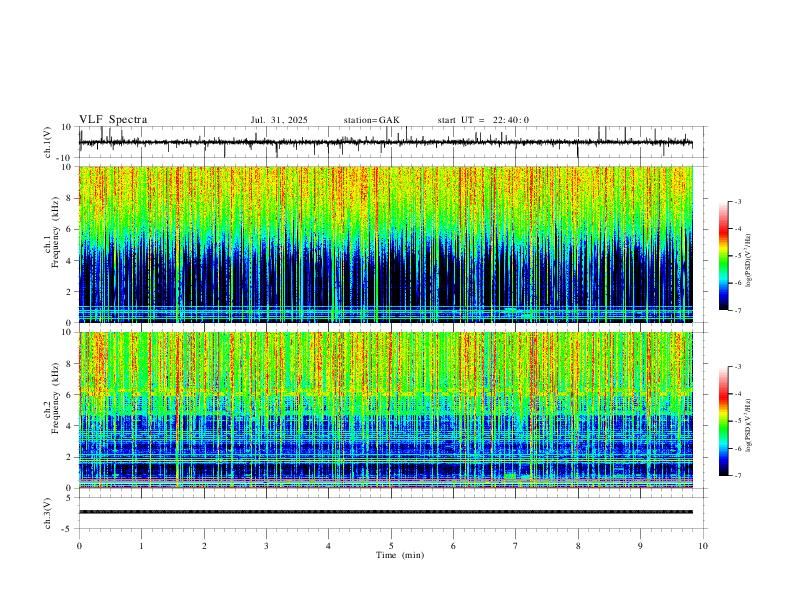
Task: Click the ch.1 "Frequency (kHz)" axis label
Action: (x=55, y=232)
